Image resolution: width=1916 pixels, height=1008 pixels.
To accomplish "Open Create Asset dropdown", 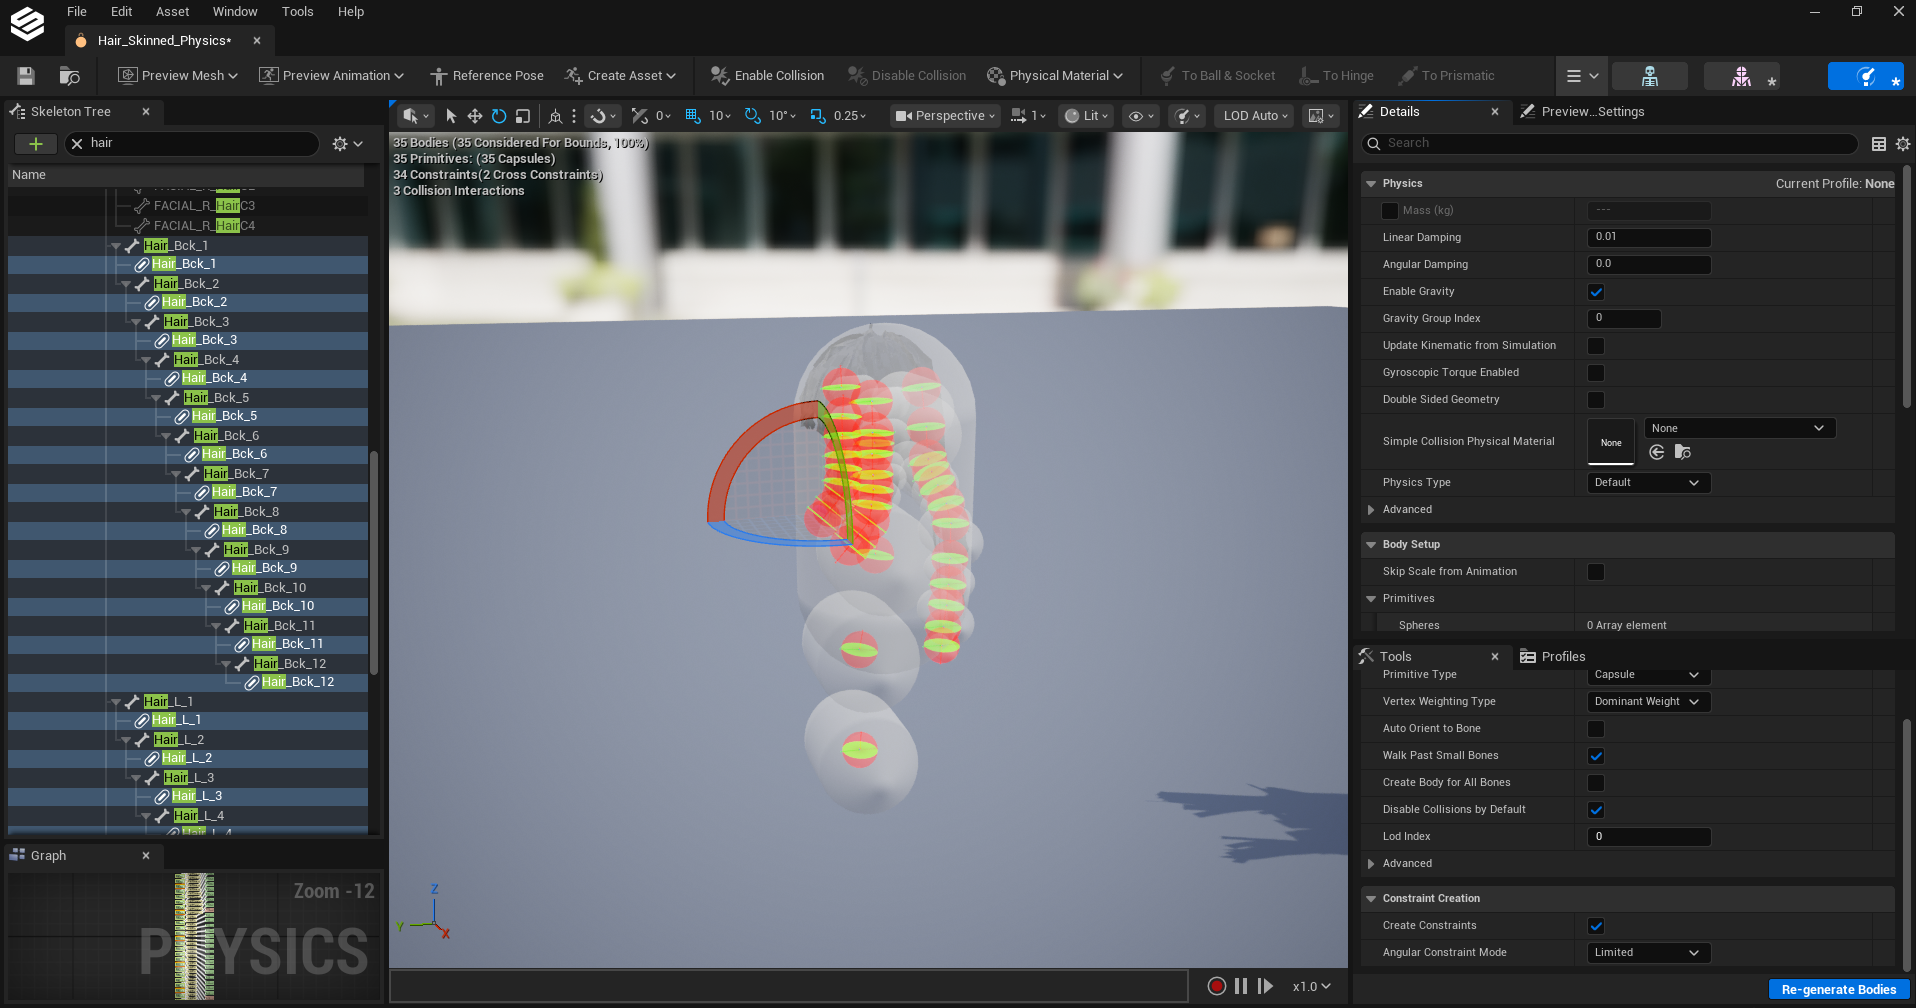I will coord(620,76).
